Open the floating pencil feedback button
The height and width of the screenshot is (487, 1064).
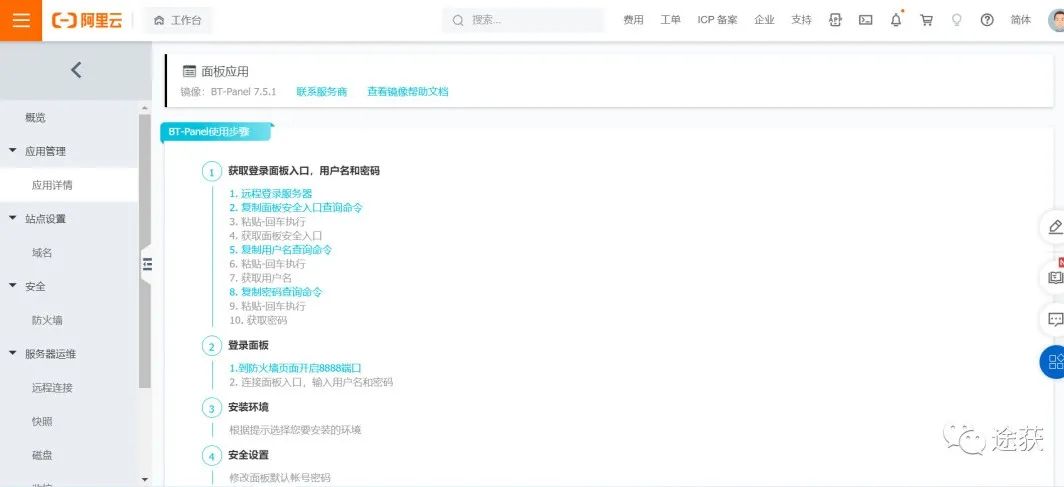(1054, 227)
